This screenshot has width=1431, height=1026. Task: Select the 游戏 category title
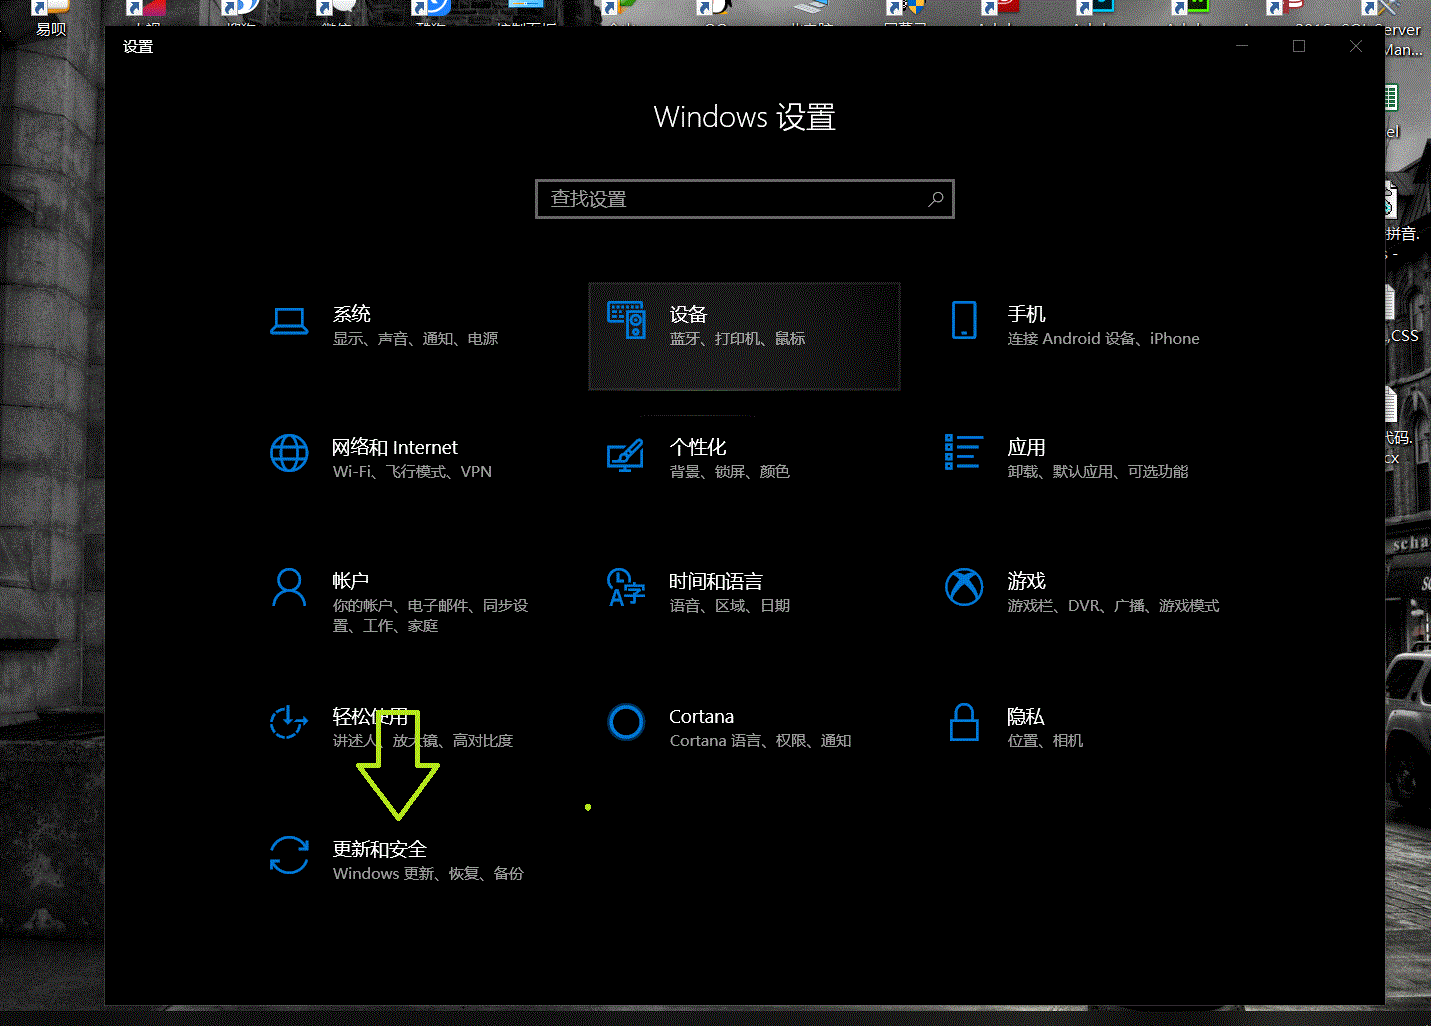pos(1026,581)
